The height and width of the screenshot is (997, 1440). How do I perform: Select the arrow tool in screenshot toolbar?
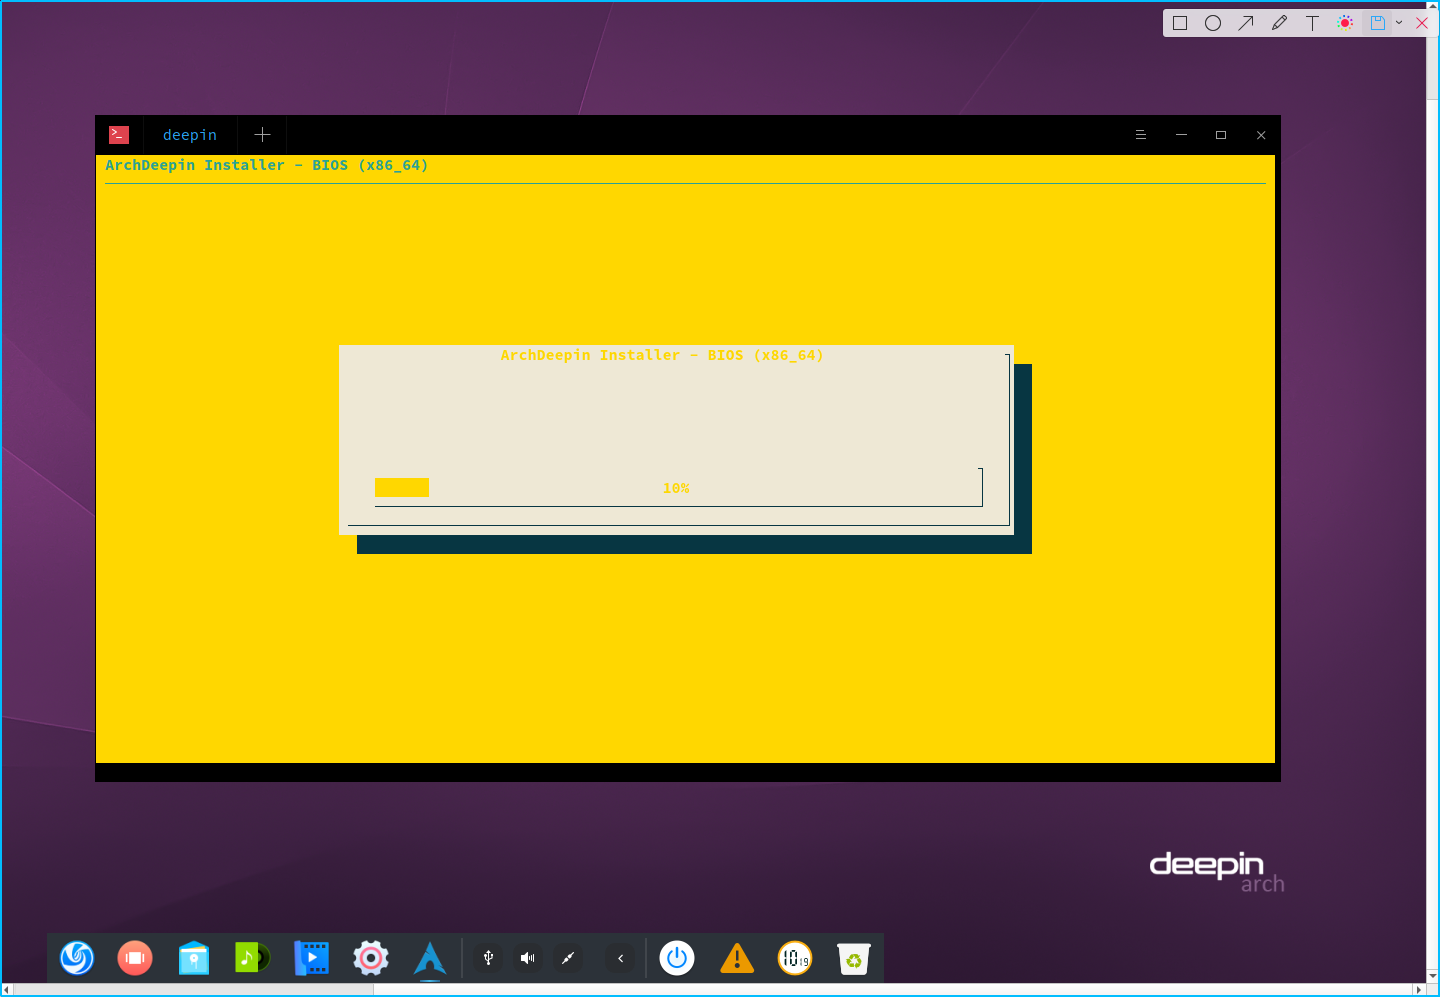pyautogui.click(x=1246, y=23)
